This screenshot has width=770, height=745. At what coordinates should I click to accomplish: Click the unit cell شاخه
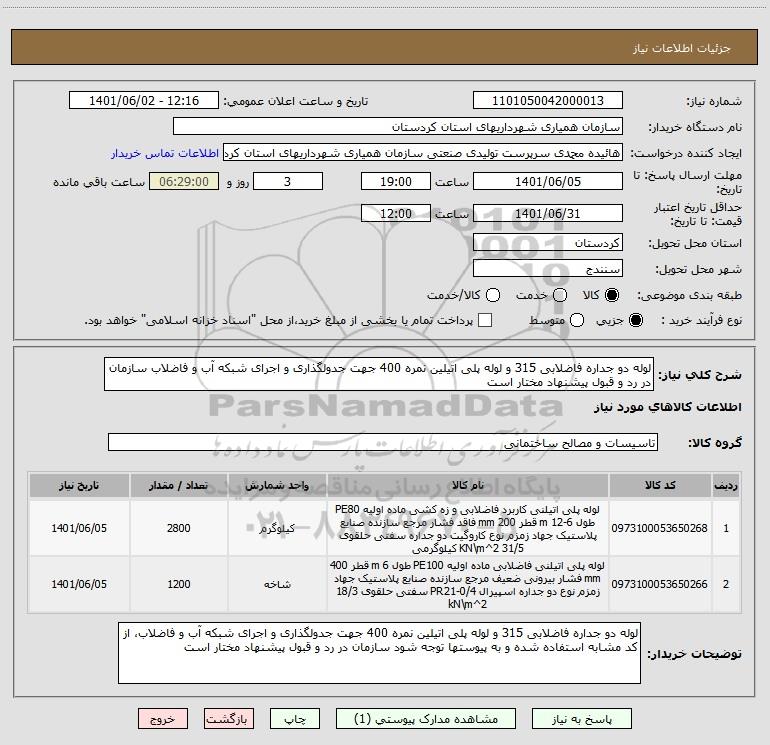(277, 584)
